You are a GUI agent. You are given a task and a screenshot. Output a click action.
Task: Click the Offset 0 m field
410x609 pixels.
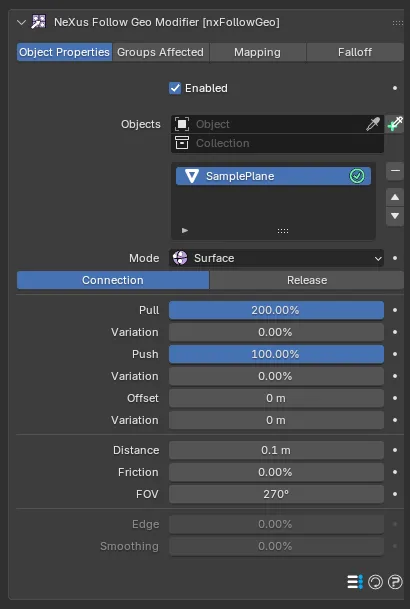tap(276, 398)
